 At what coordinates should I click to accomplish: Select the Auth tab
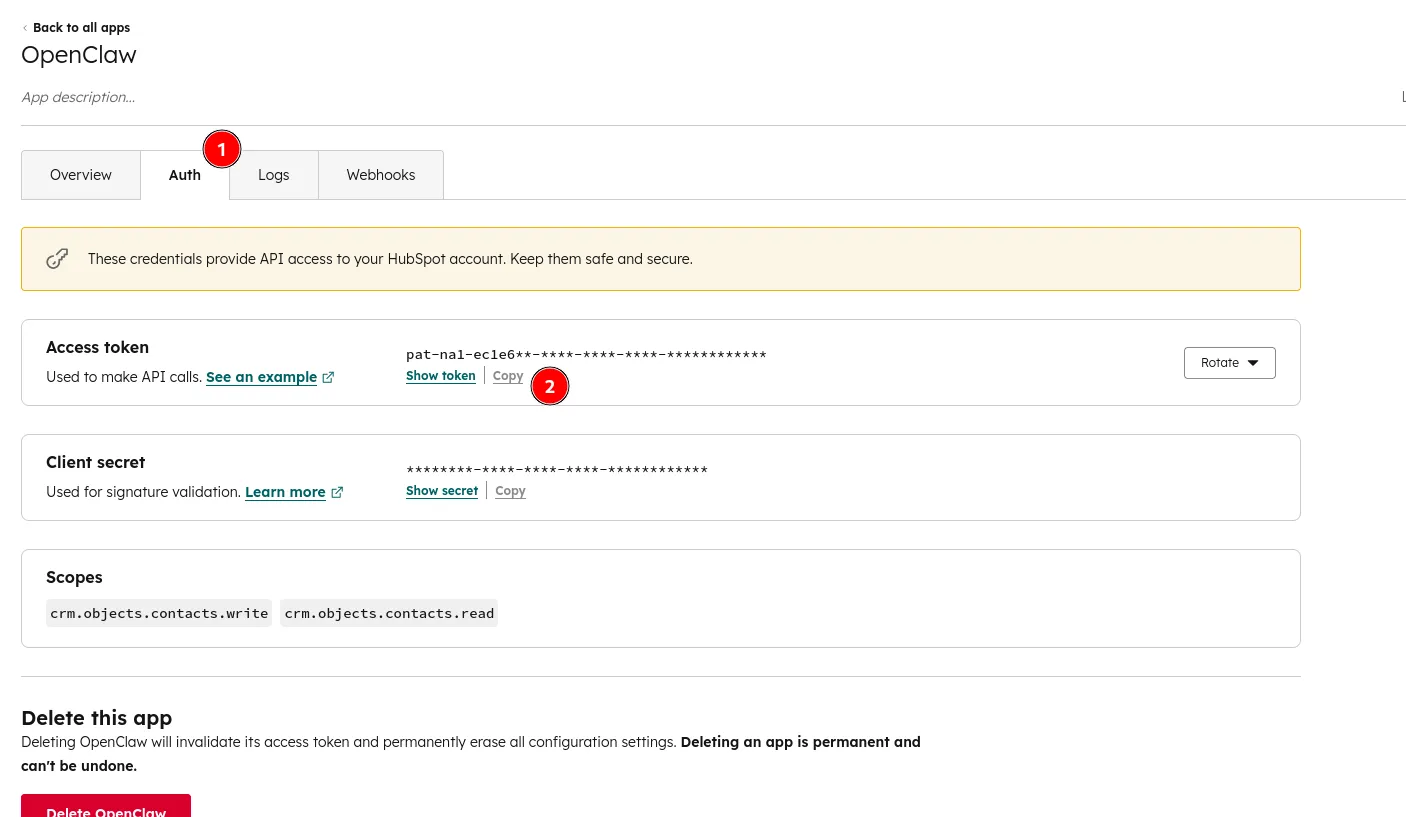point(185,175)
